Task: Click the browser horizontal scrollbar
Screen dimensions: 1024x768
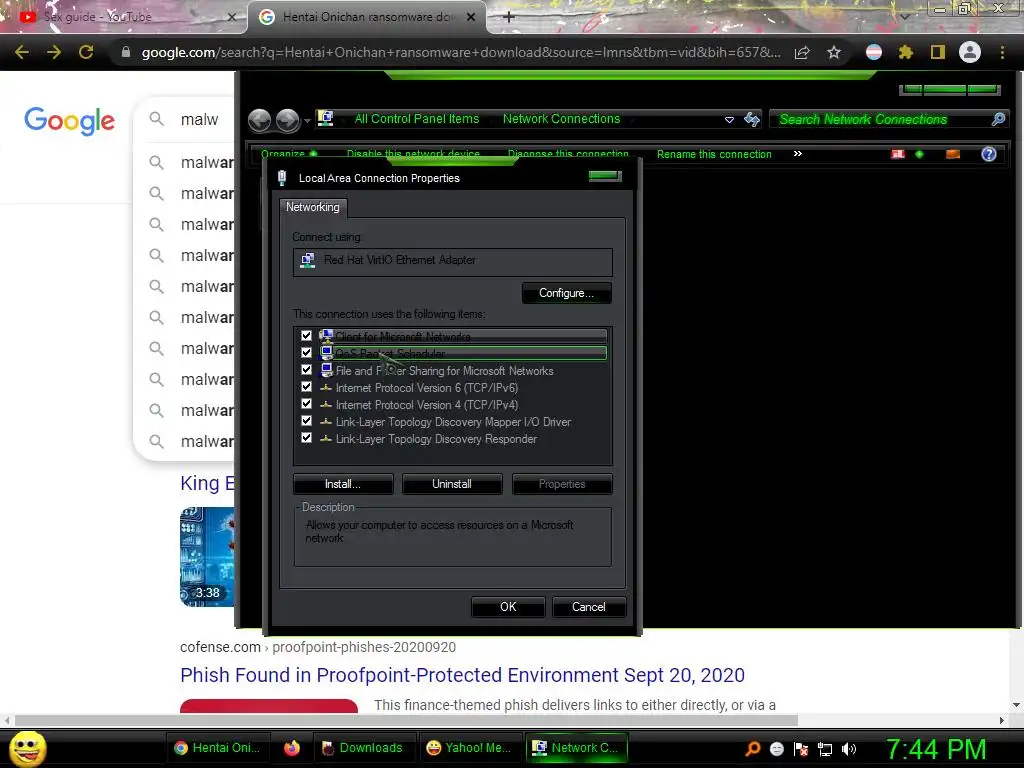Action: coord(405,720)
